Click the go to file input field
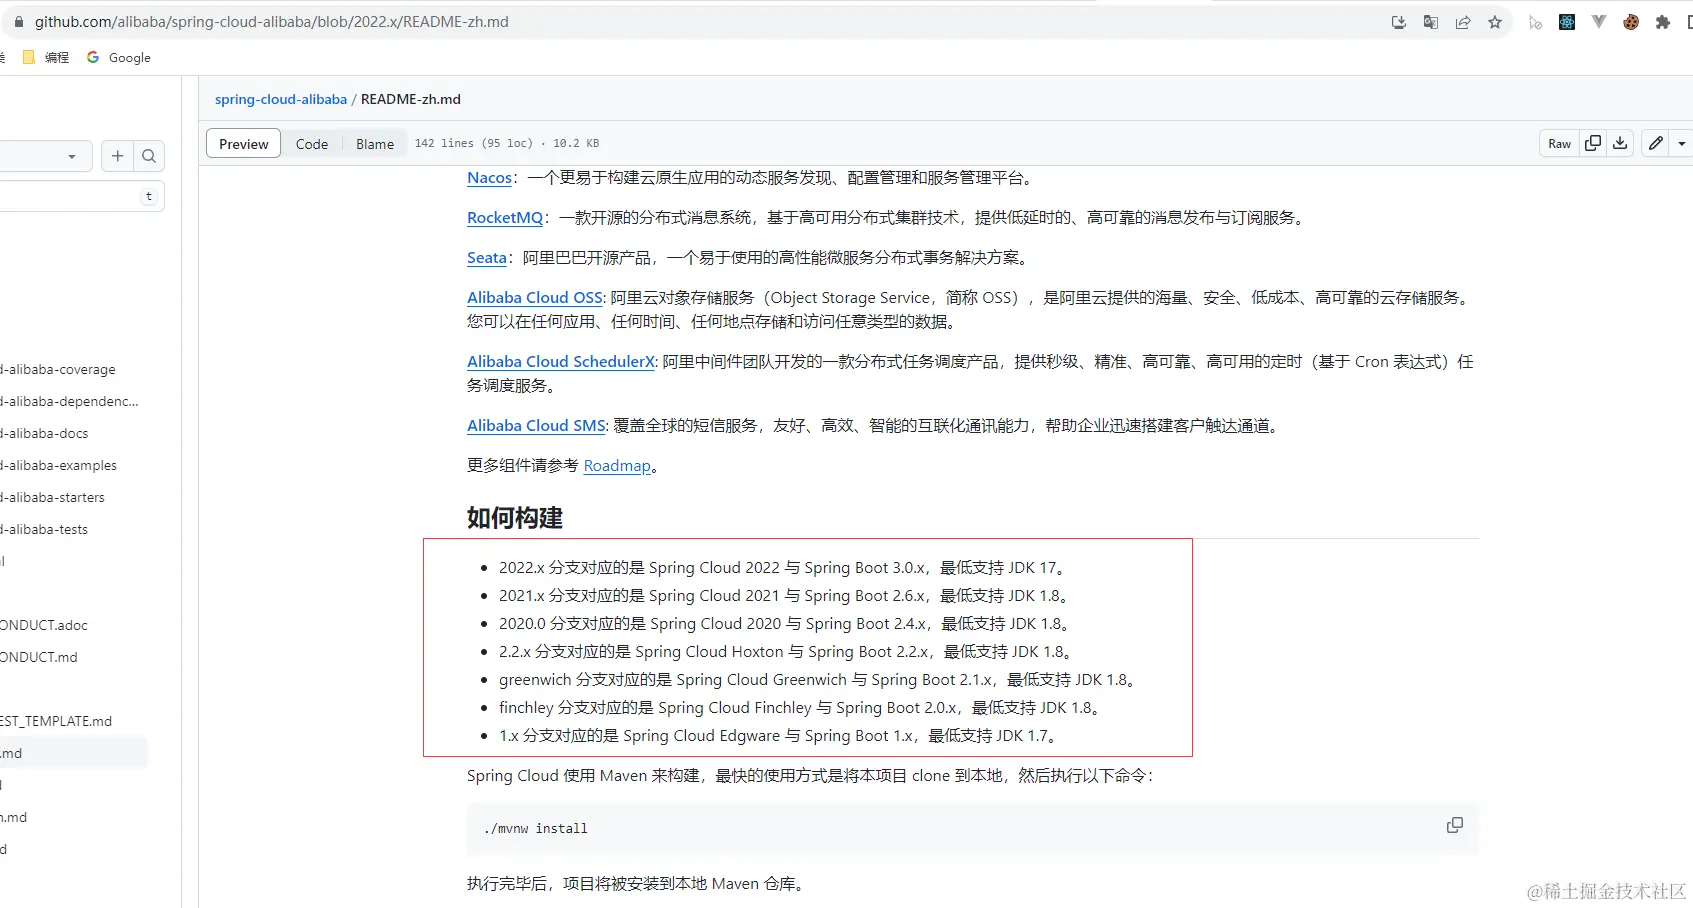 (x=80, y=196)
